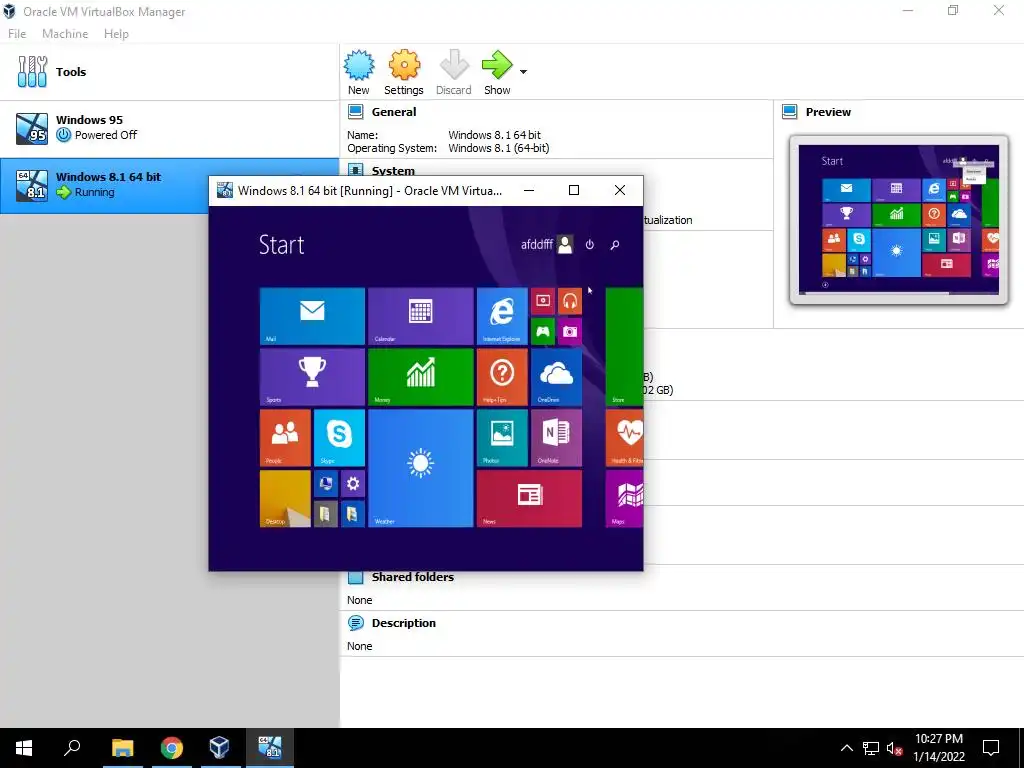Click the VirtualBox Manager taskbar icon
Image resolution: width=1024 pixels, height=768 pixels.
tap(219, 748)
